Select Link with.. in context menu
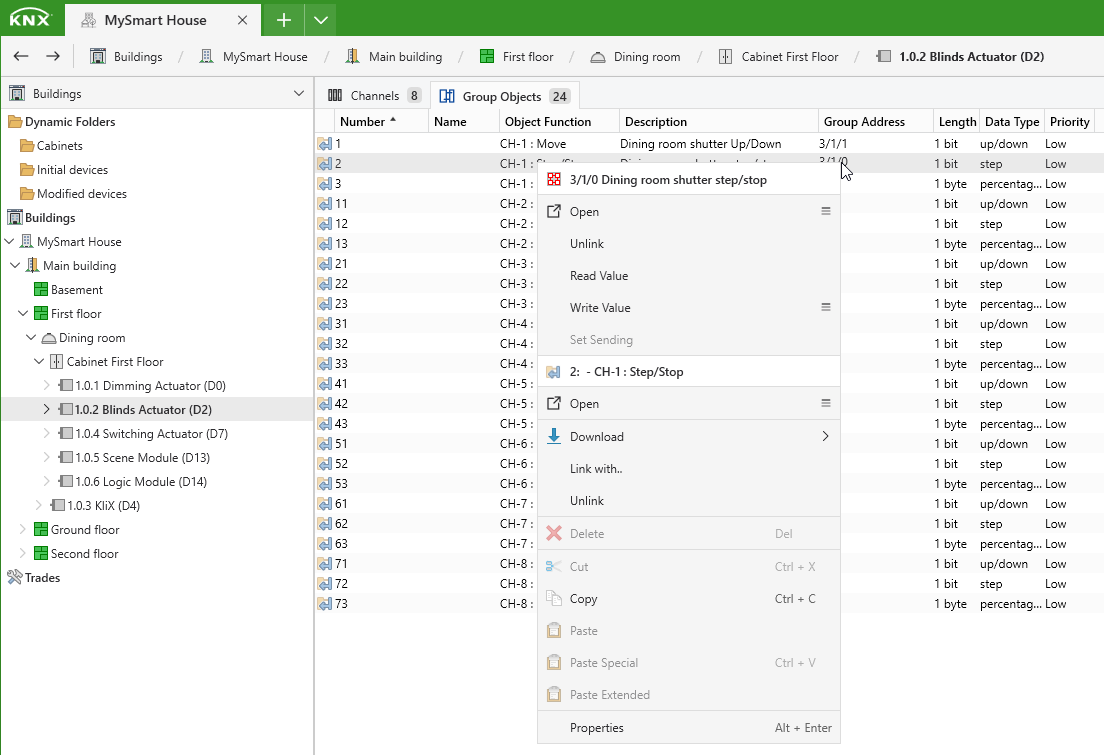1104x755 pixels. (x=596, y=468)
